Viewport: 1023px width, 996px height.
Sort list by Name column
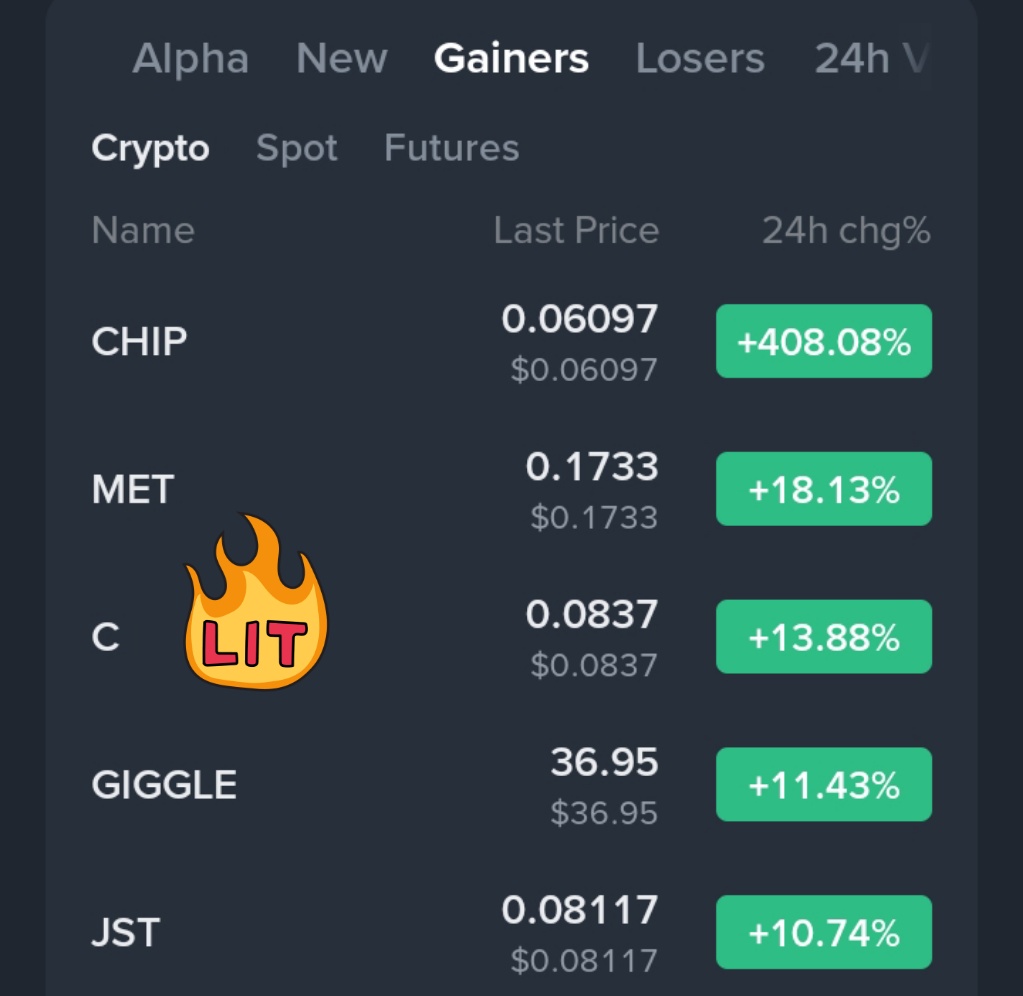click(143, 231)
